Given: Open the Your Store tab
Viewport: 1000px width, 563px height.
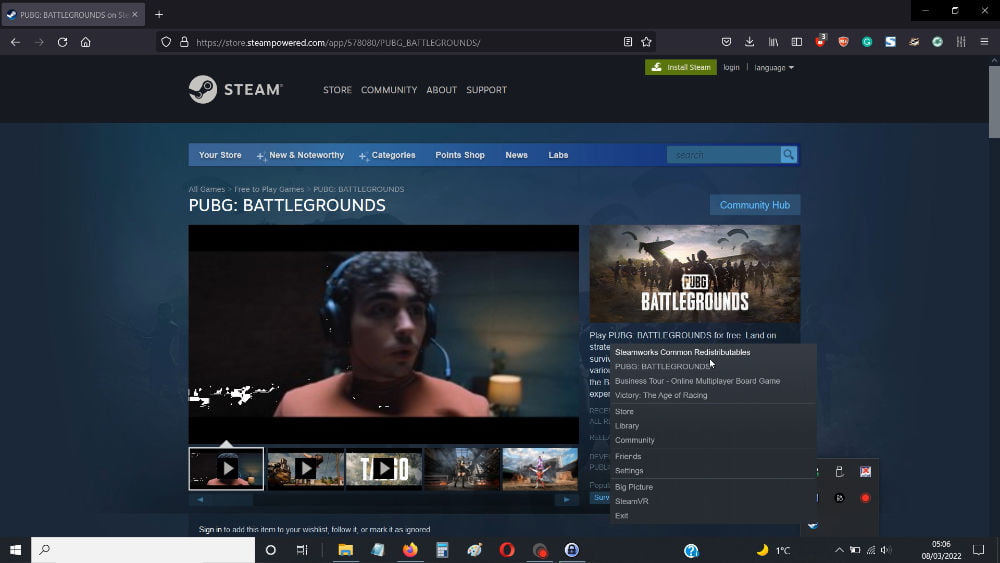Looking at the screenshot, I should click(x=220, y=155).
